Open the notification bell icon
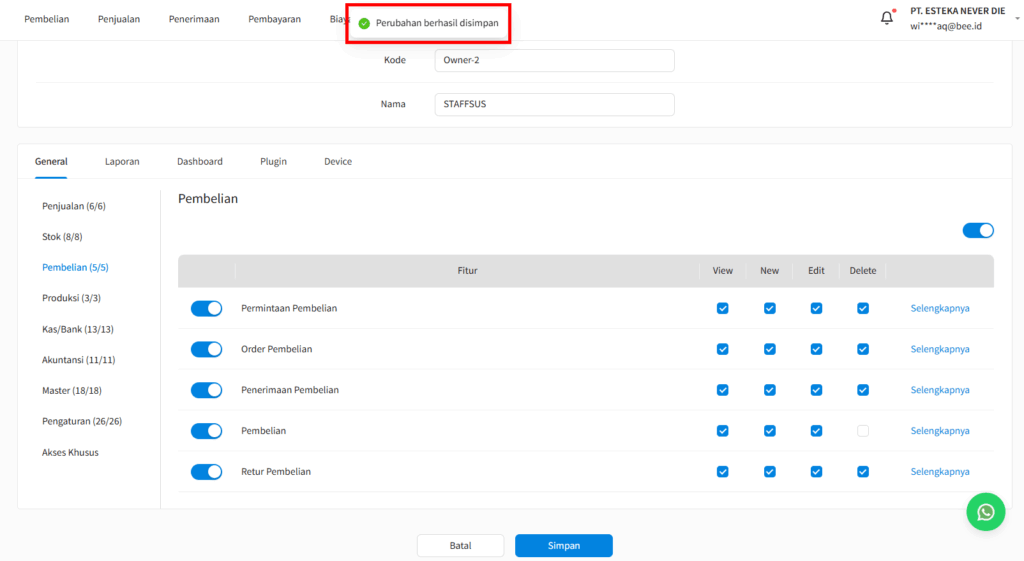Image resolution: width=1024 pixels, height=561 pixels. [x=886, y=18]
